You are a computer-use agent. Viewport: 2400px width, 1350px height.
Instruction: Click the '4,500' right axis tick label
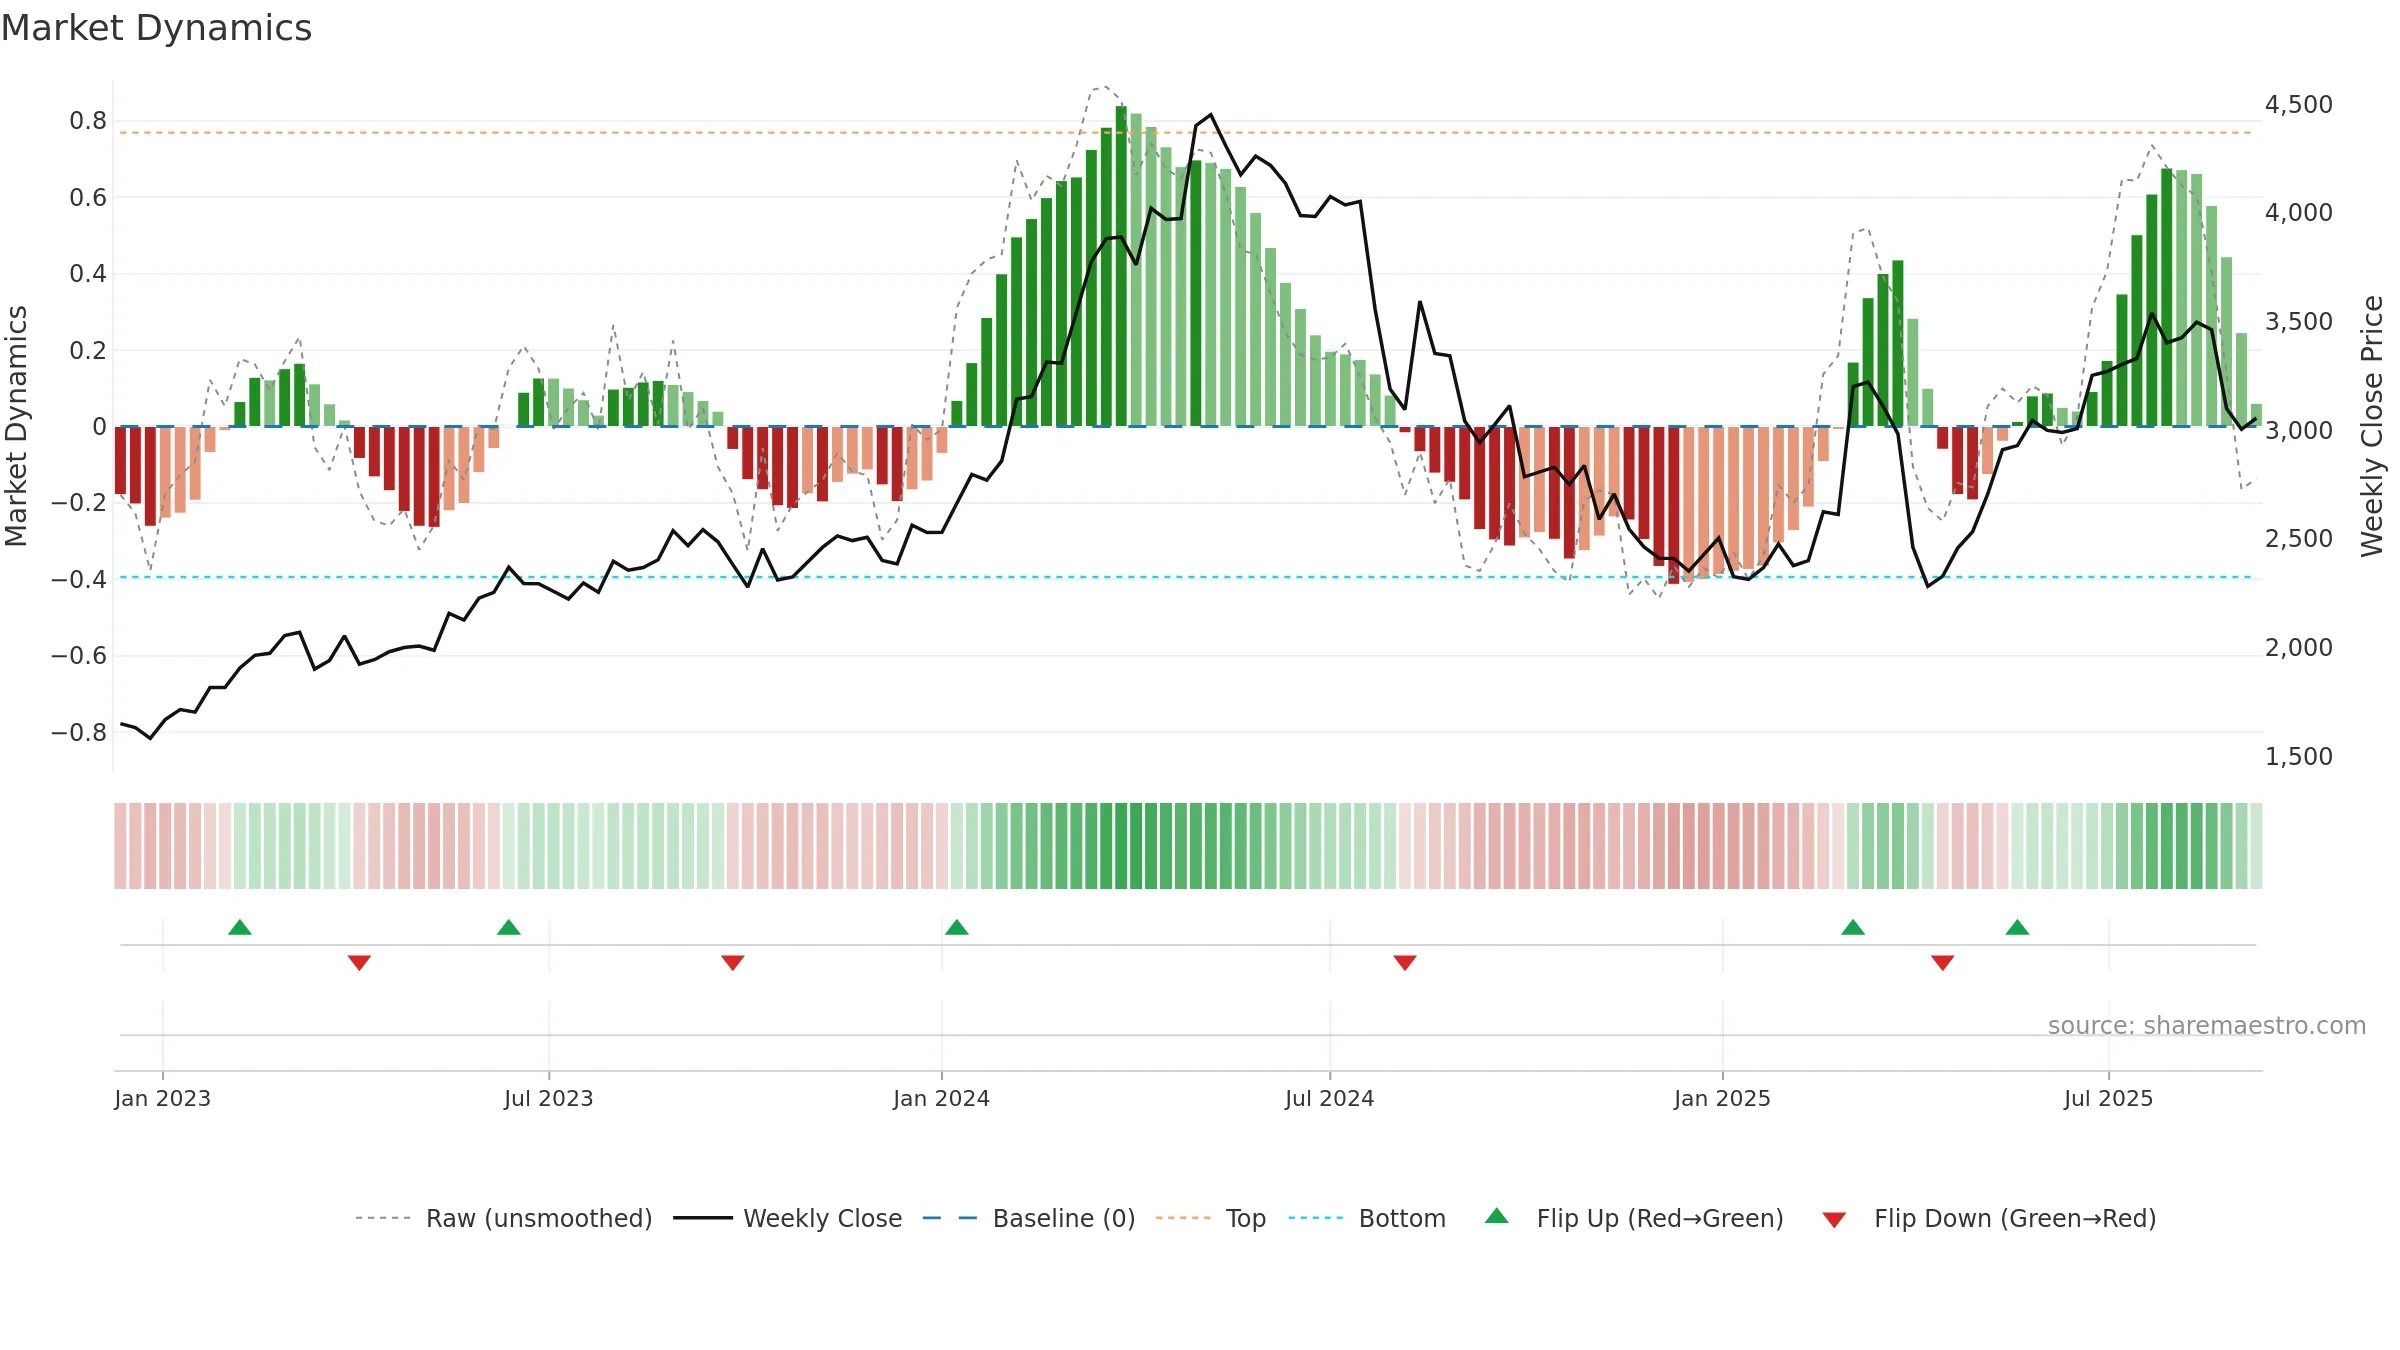coord(2299,104)
